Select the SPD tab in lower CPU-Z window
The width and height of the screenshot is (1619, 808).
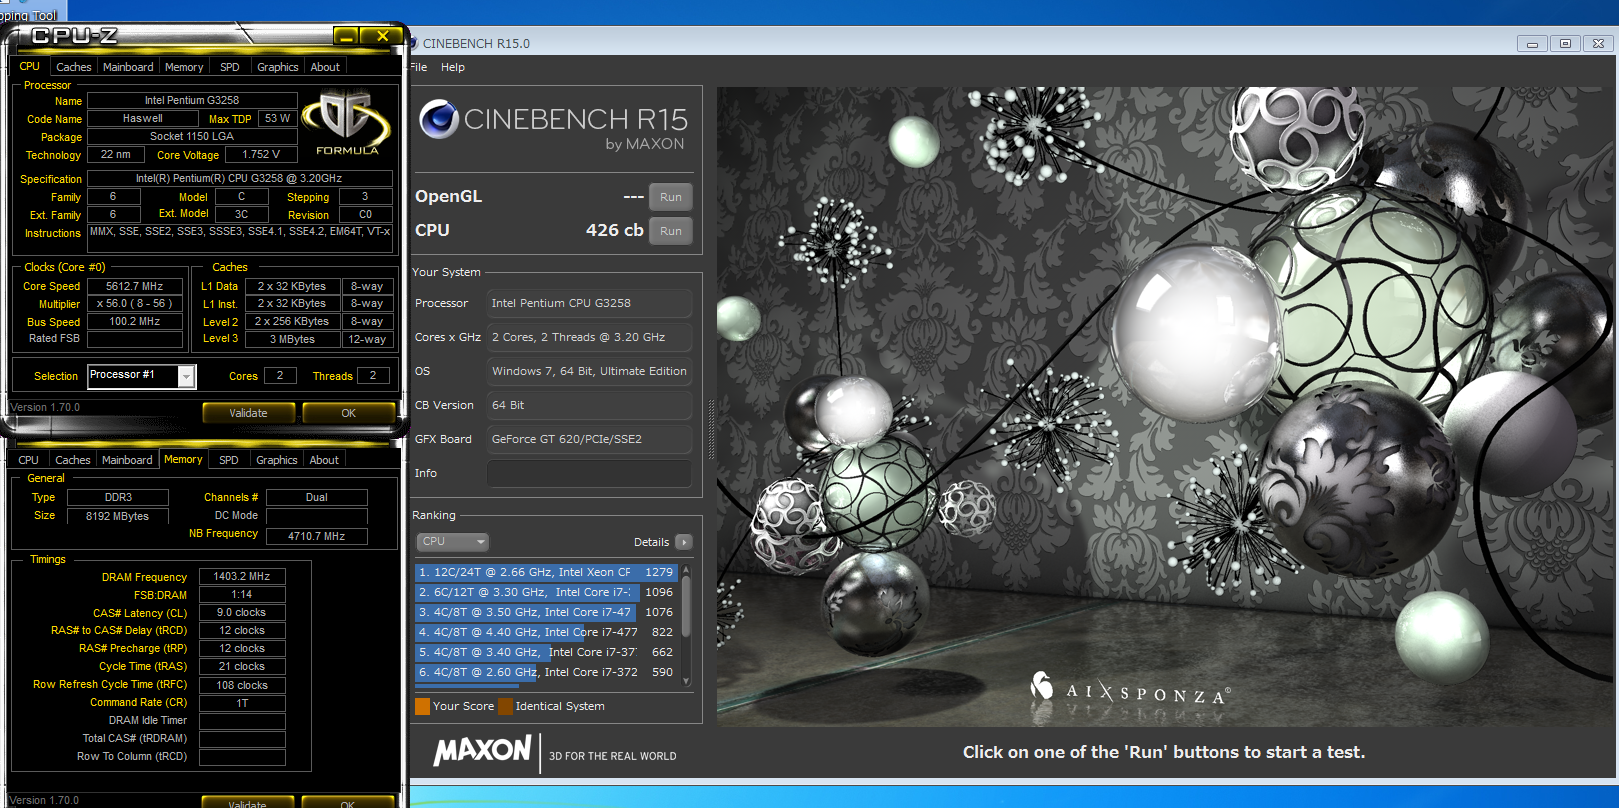point(229,460)
